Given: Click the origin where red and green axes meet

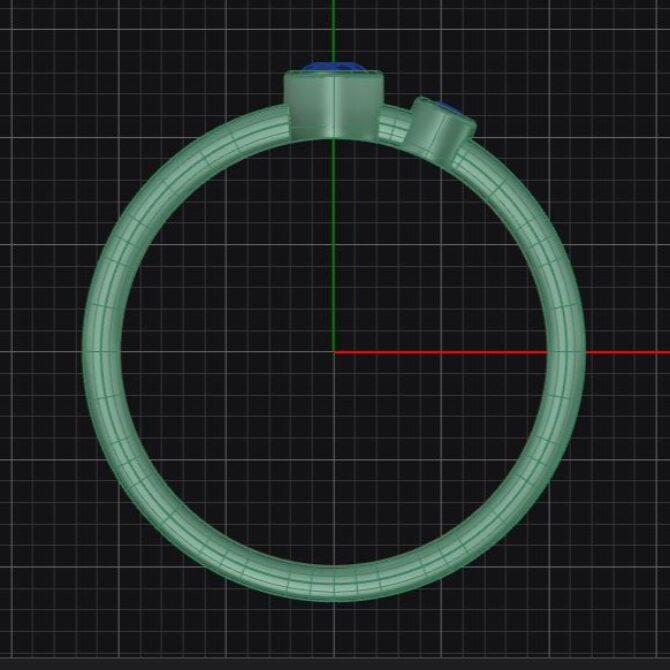Looking at the screenshot, I should (x=333, y=352).
